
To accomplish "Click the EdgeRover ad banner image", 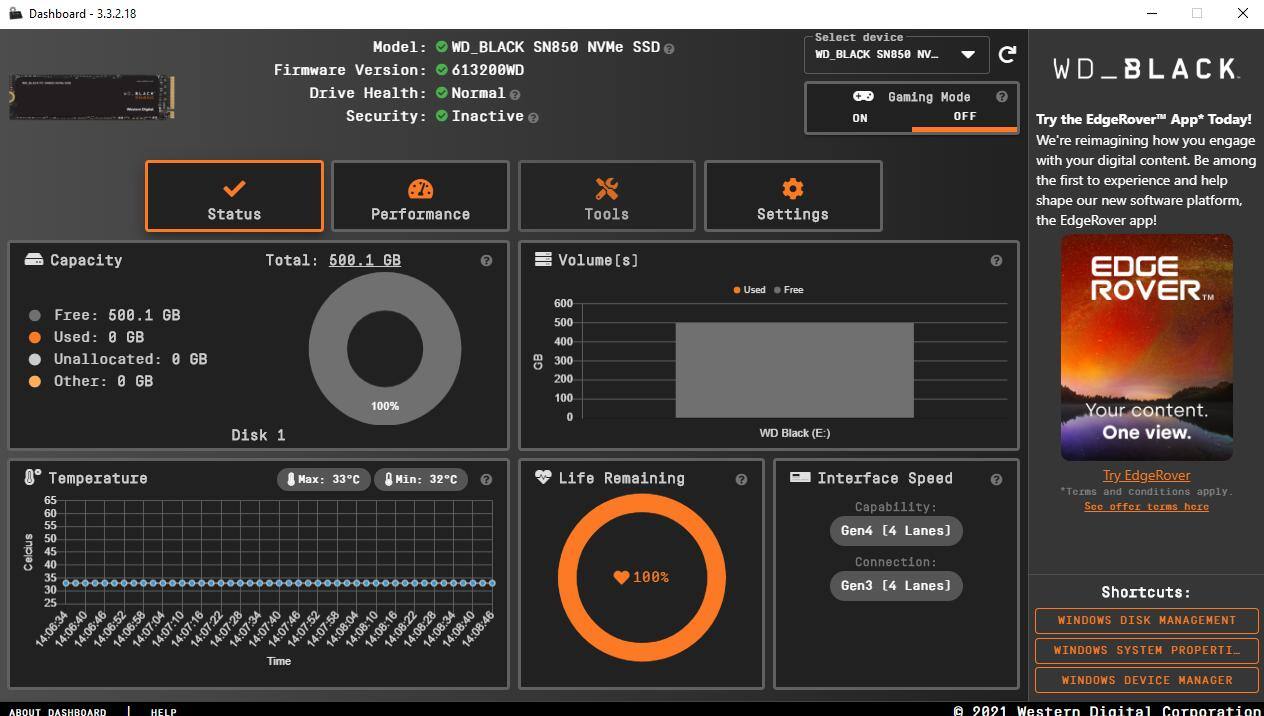I will click(1146, 347).
